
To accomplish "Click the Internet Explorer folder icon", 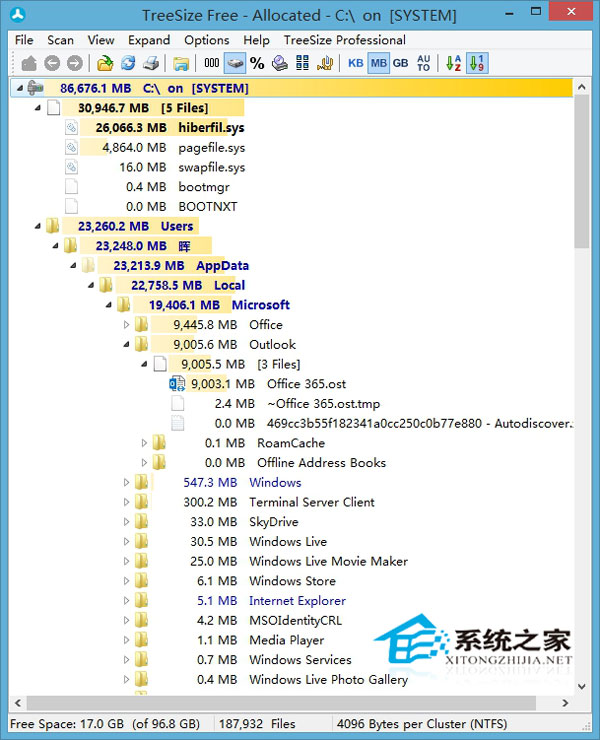I will pyautogui.click(x=141, y=600).
